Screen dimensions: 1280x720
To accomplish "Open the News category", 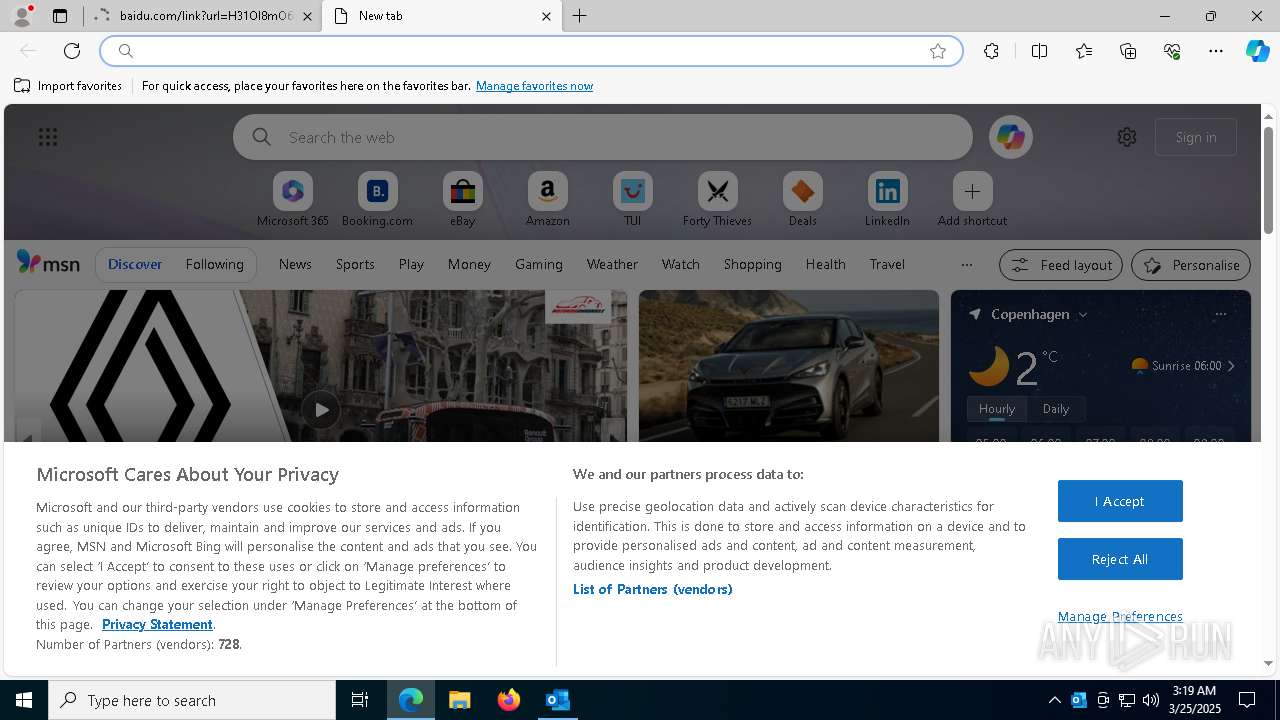I will 295,264.
